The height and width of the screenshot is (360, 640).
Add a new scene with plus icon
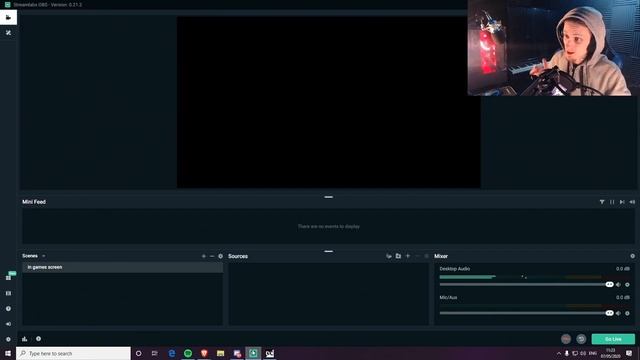point(204,256)
